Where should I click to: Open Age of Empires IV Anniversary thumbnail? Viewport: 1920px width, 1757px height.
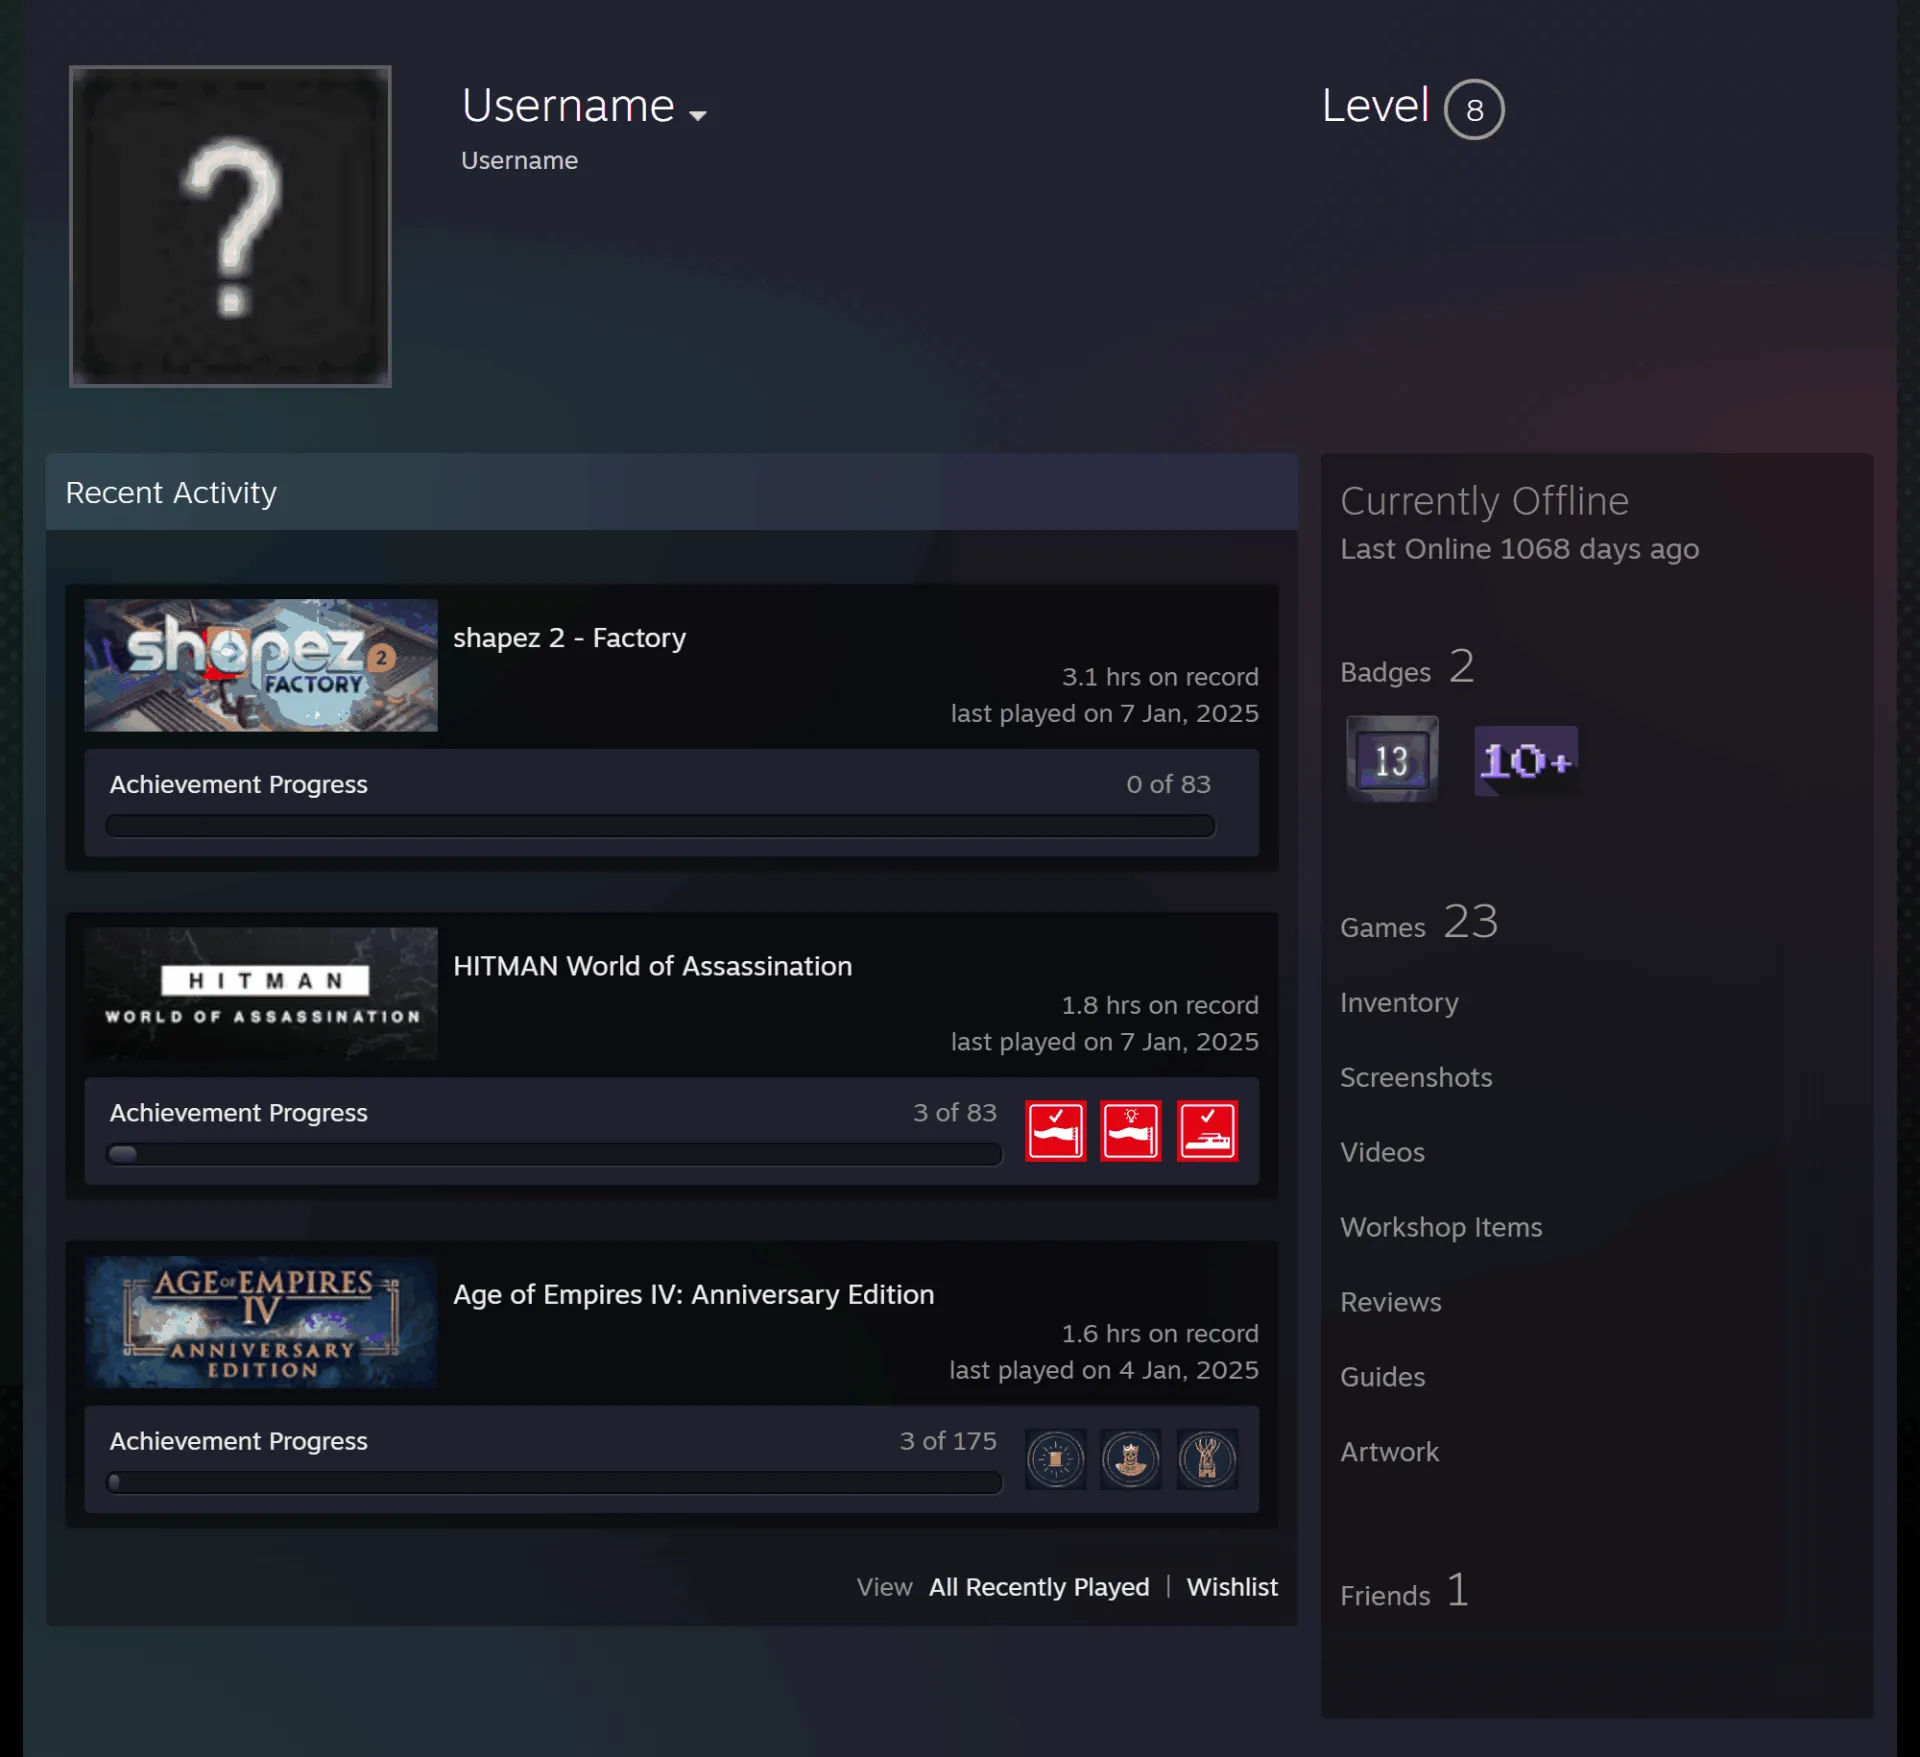coord(261,1322)
